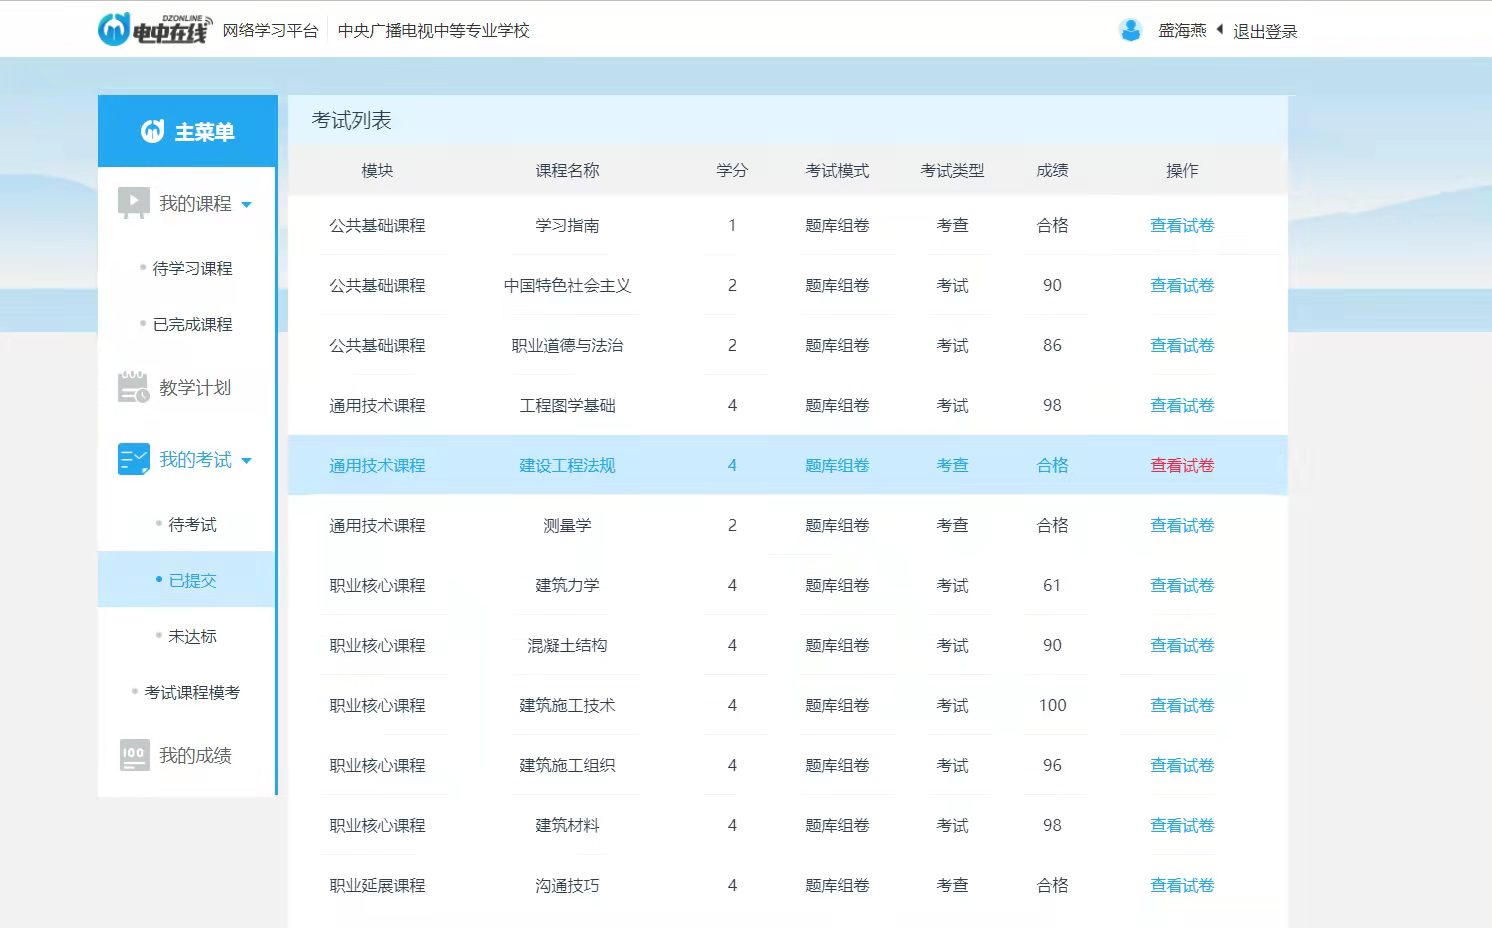Click the 模块 column header
1492x928 pixels.
377,170
